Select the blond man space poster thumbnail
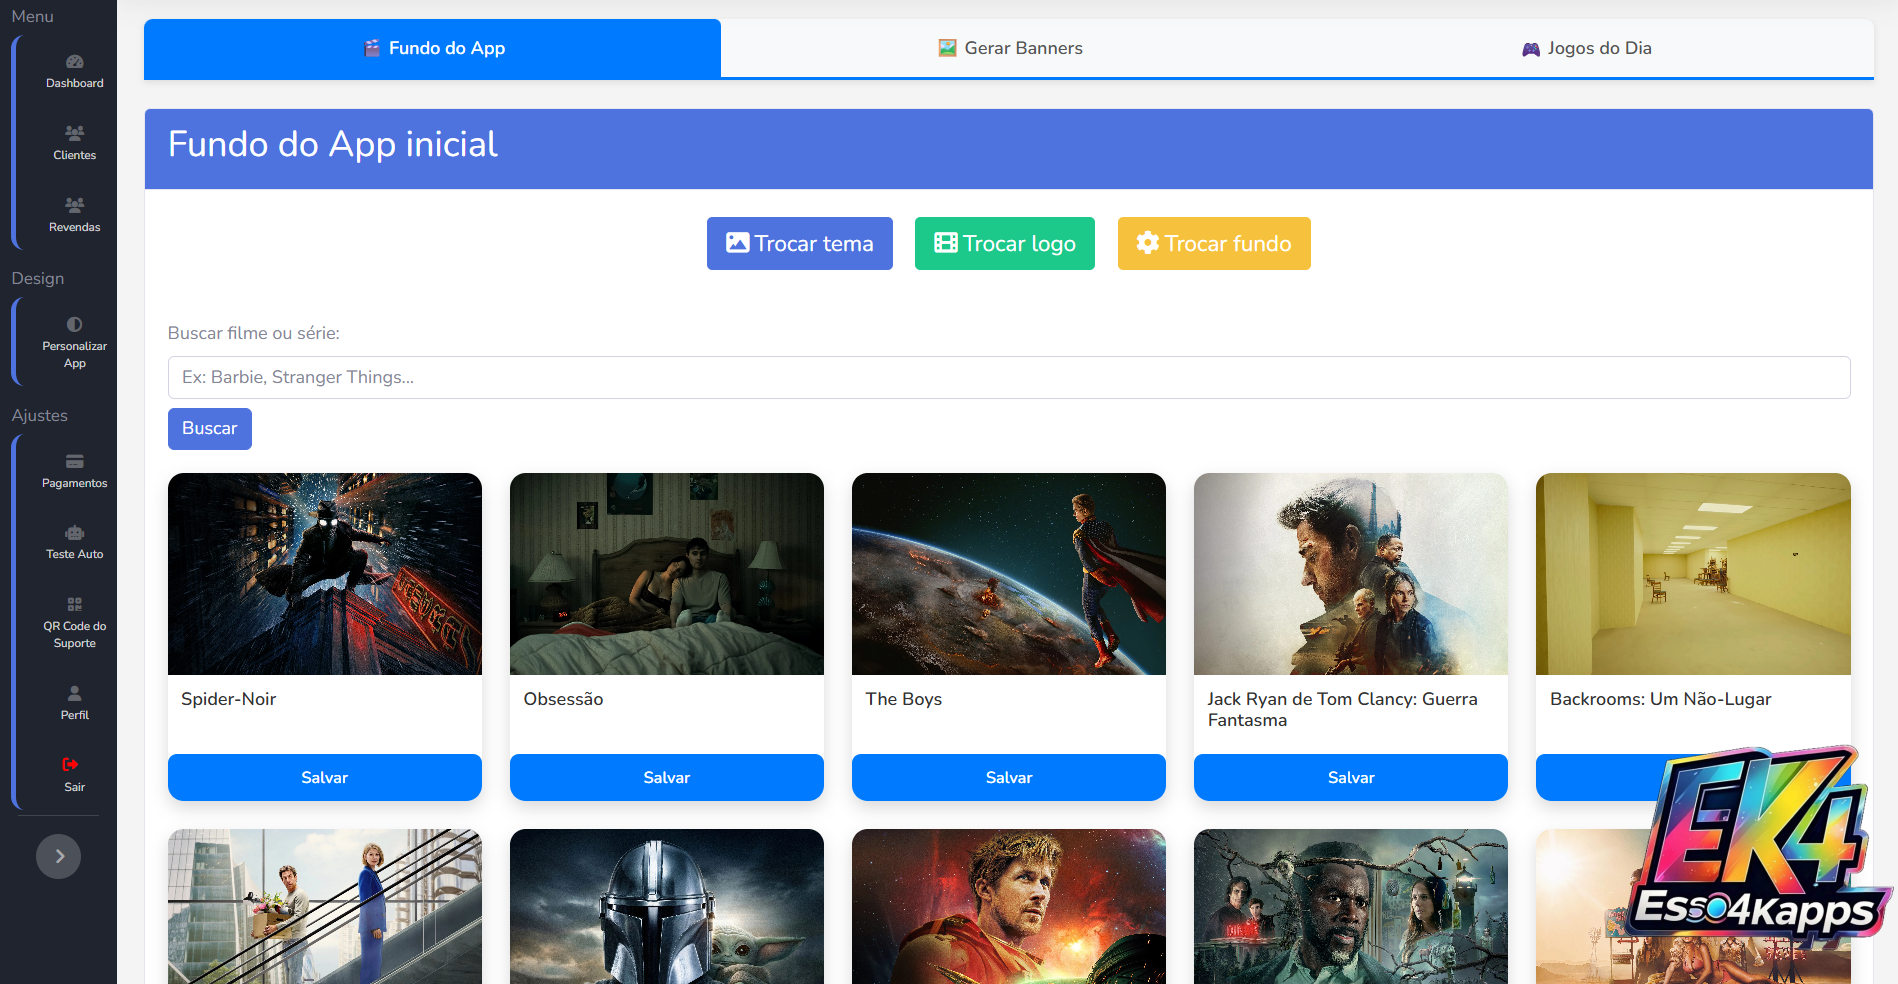Screen dimensions: 1898x984 pos(1008,906)
